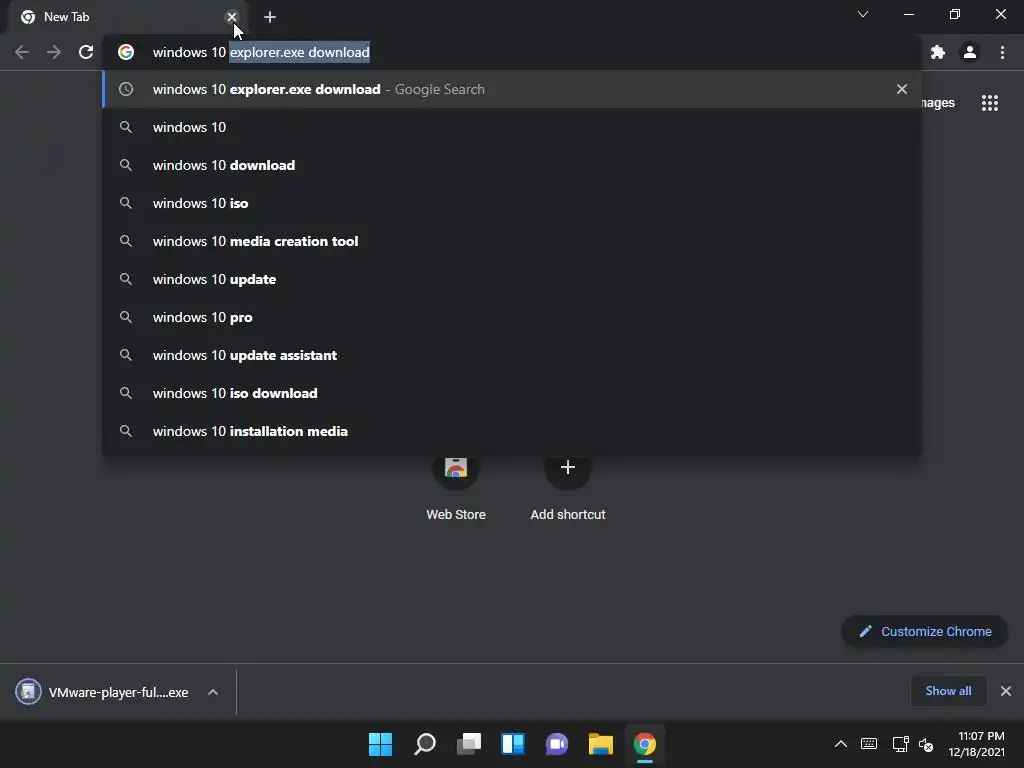This screenshot has height=768, width=1024.
Task: Open Chrome three-dot menu
Action: coord(1002,52)
